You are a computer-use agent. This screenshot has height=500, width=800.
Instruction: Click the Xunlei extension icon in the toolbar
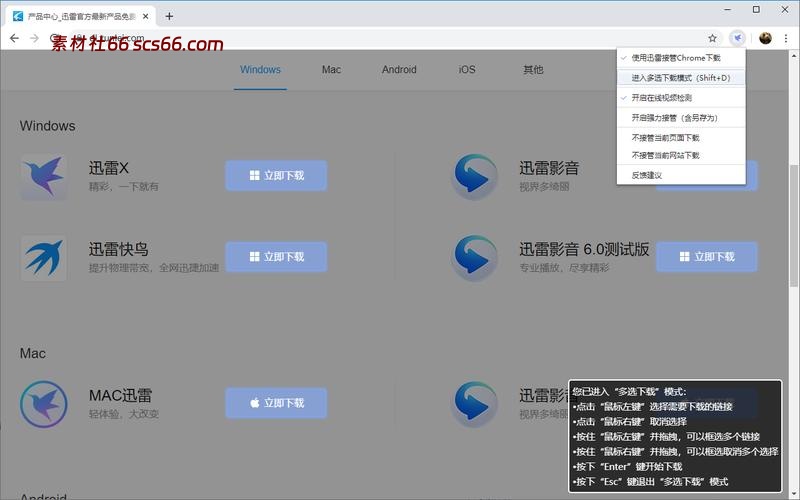pos(737,38)
